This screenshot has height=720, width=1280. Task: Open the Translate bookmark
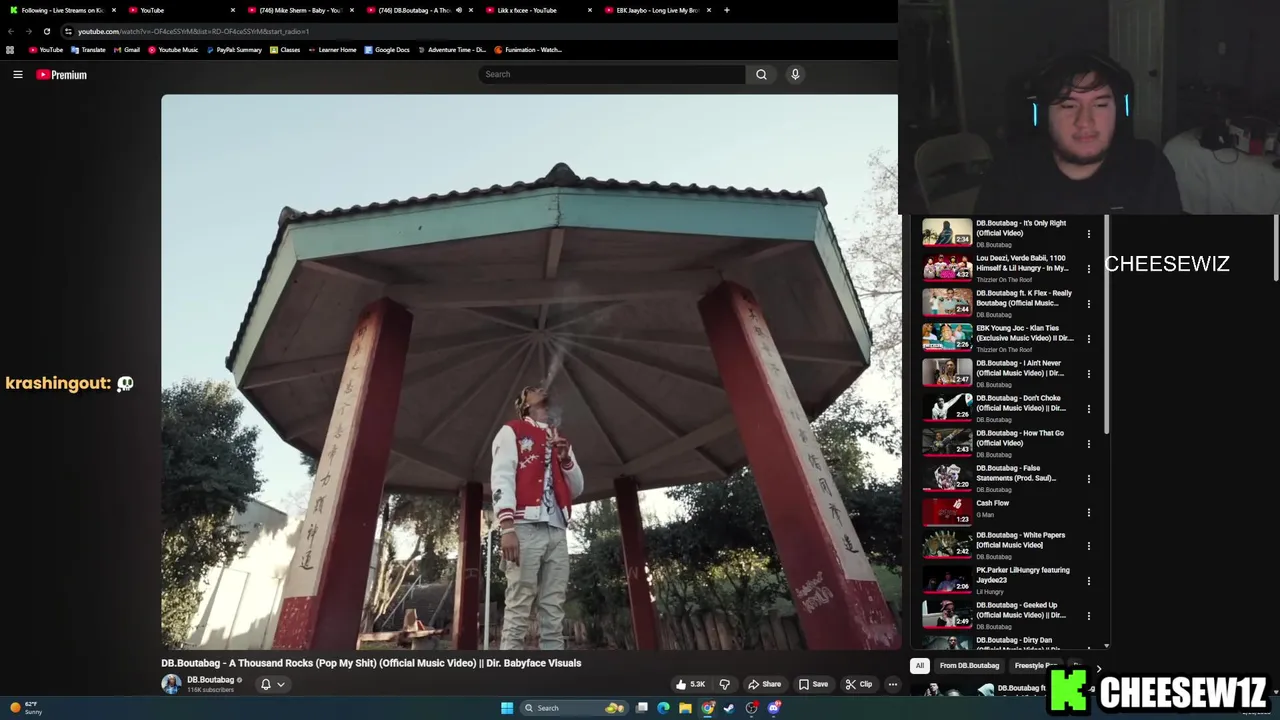click(x=88, y=49)
